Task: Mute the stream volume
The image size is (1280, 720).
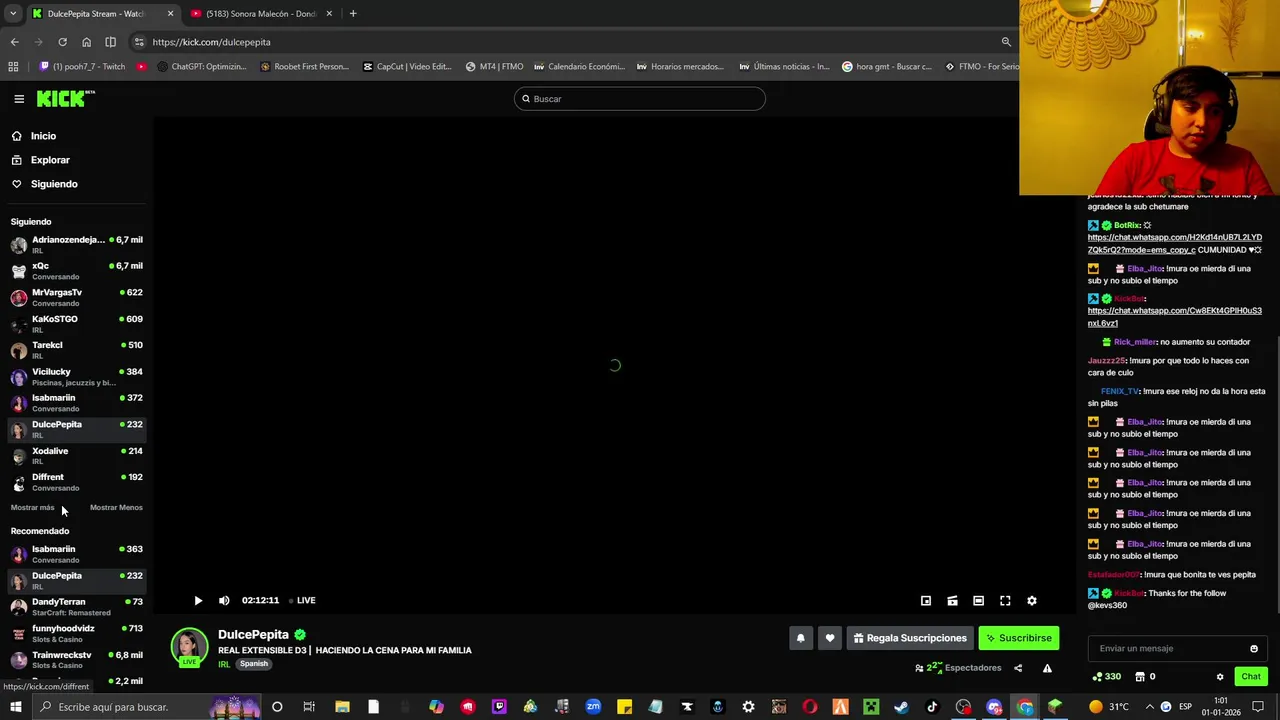Action: click(224, 601)
